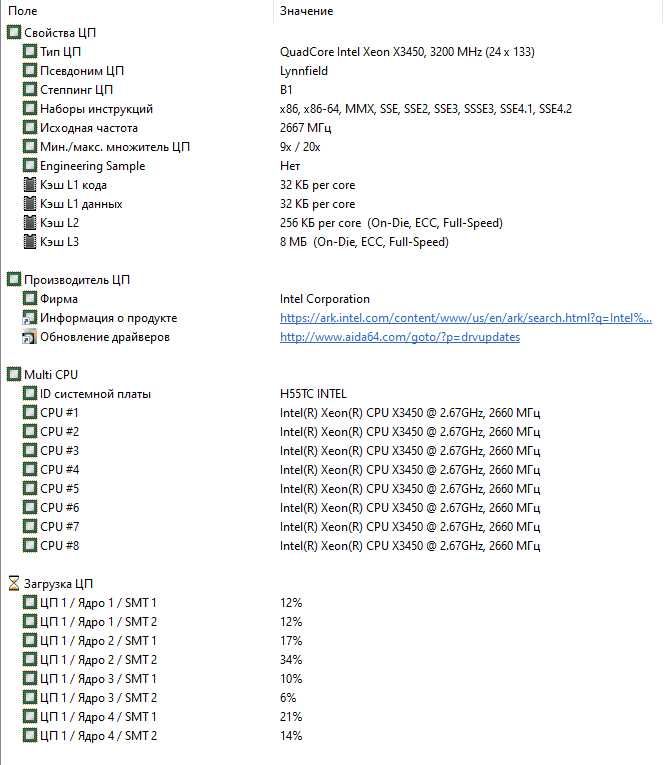Screen dimensions: 670x765
Task: Click the Нет value for Engineering Sample
Action: tap(290, 166)
